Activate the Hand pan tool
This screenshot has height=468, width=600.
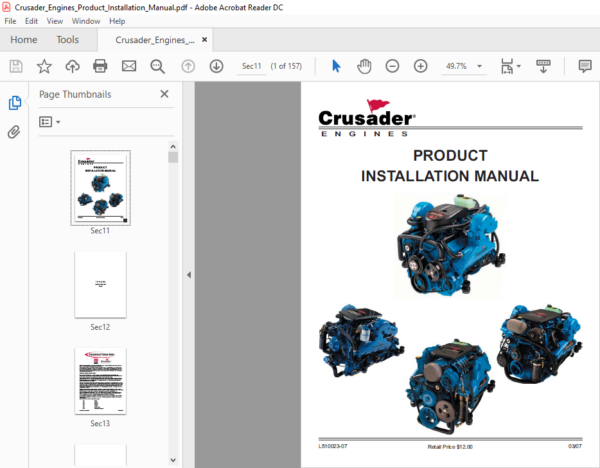click(x=364, y=66)
